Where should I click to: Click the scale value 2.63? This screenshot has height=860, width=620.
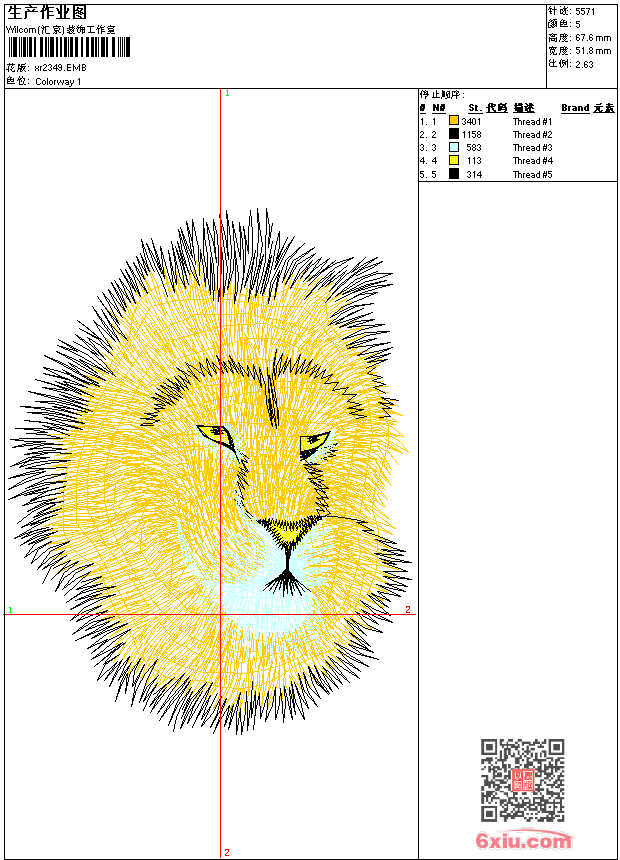point(584,64)
